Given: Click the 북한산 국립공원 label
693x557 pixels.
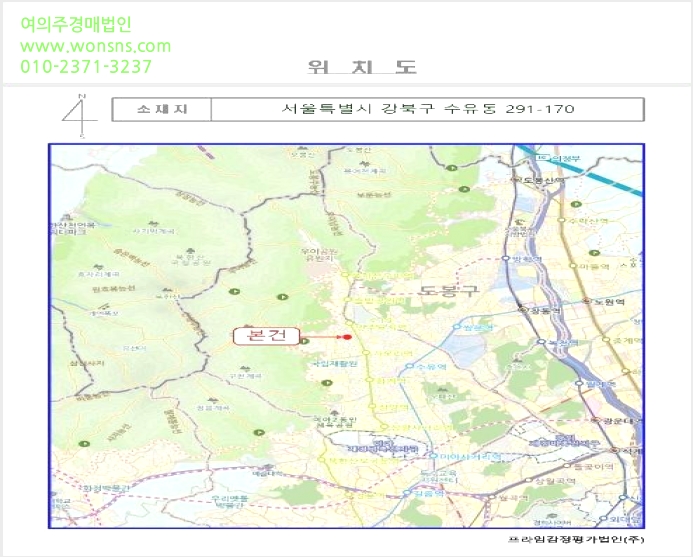Looking at the screenshot, I should [190, 259].
